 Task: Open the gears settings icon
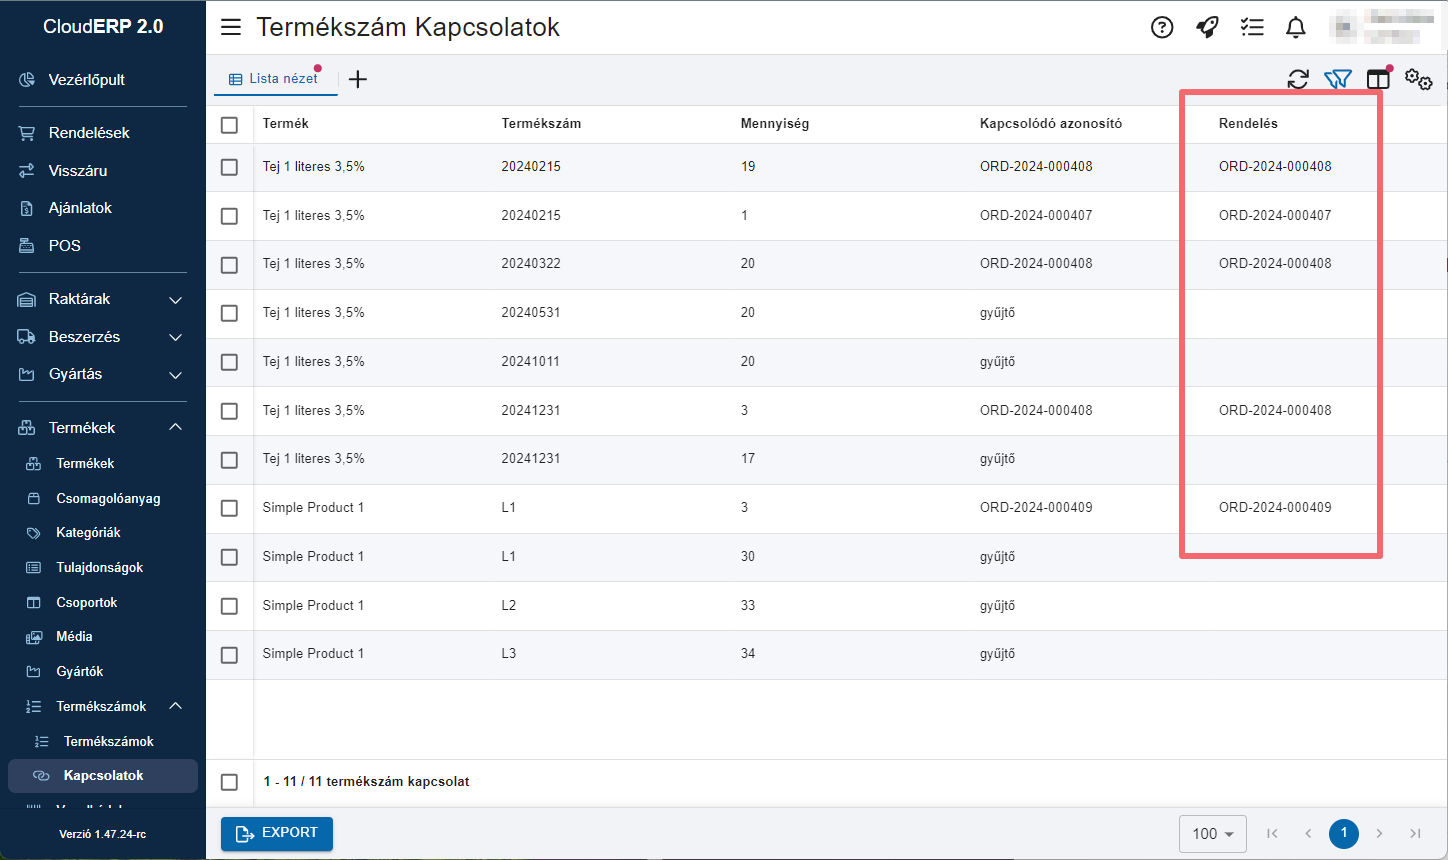pos(1418,79)
